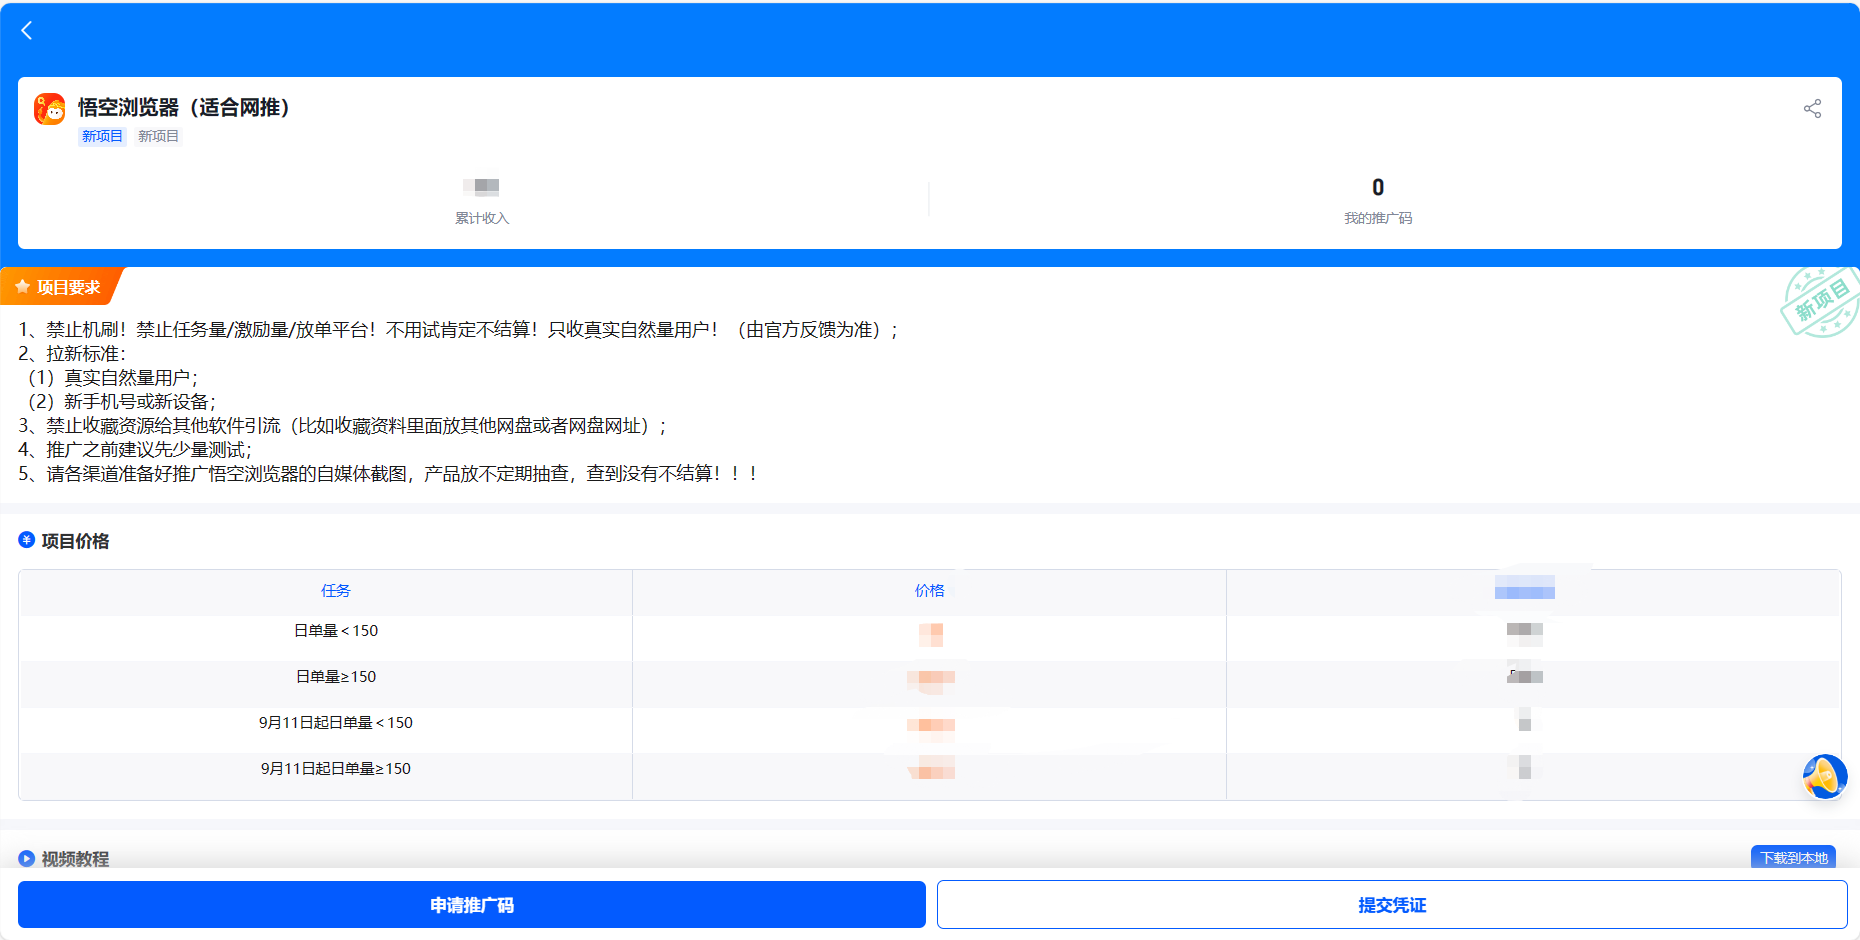Click 申请推广码 button

472,905
